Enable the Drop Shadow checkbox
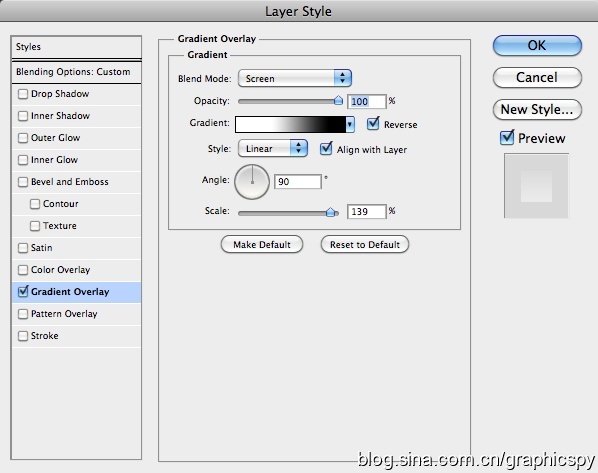Viewport: 598px width, 473px height. click(x=23, y=94)
